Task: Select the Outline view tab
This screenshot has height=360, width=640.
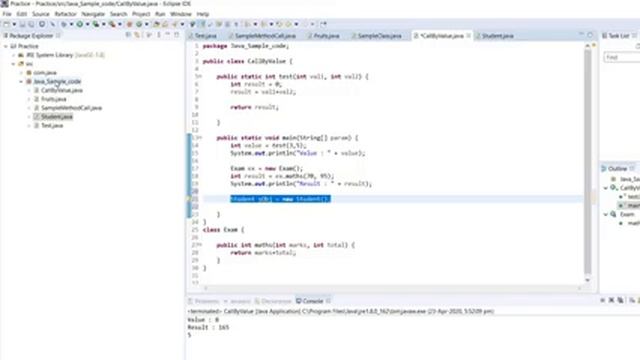Action: point(617,169)
